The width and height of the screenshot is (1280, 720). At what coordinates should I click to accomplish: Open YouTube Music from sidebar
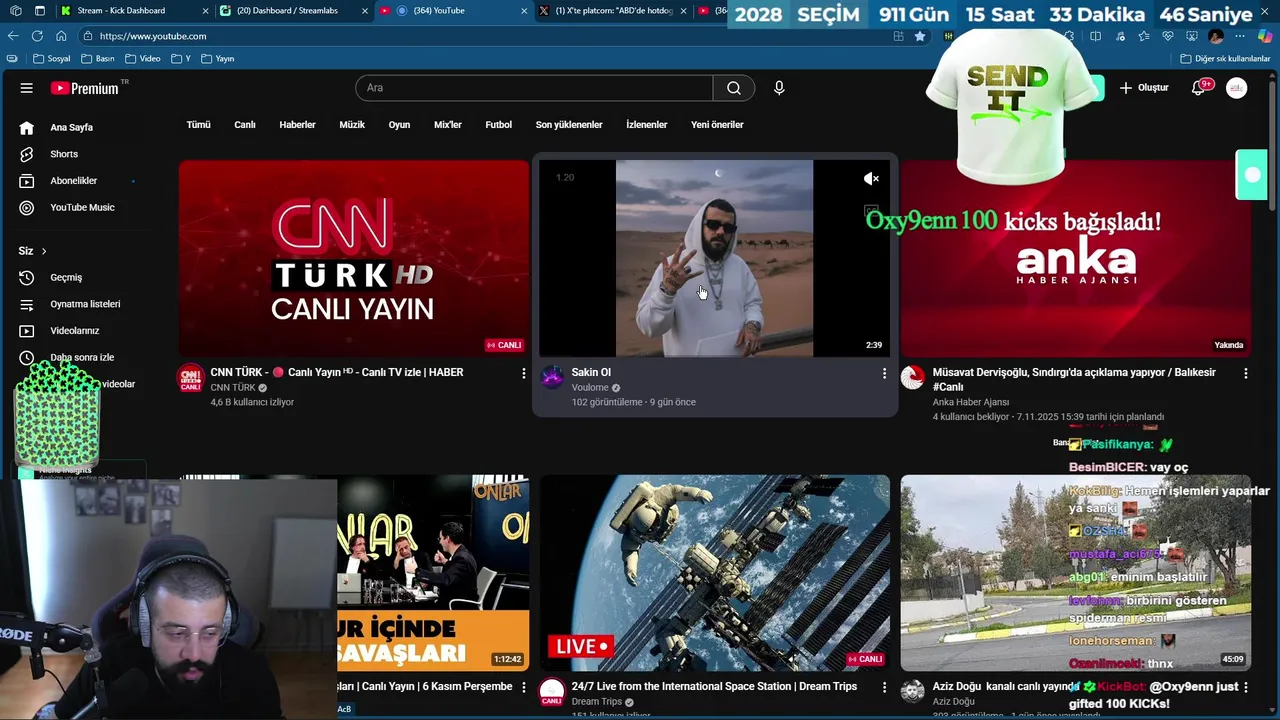click(80, 207)
